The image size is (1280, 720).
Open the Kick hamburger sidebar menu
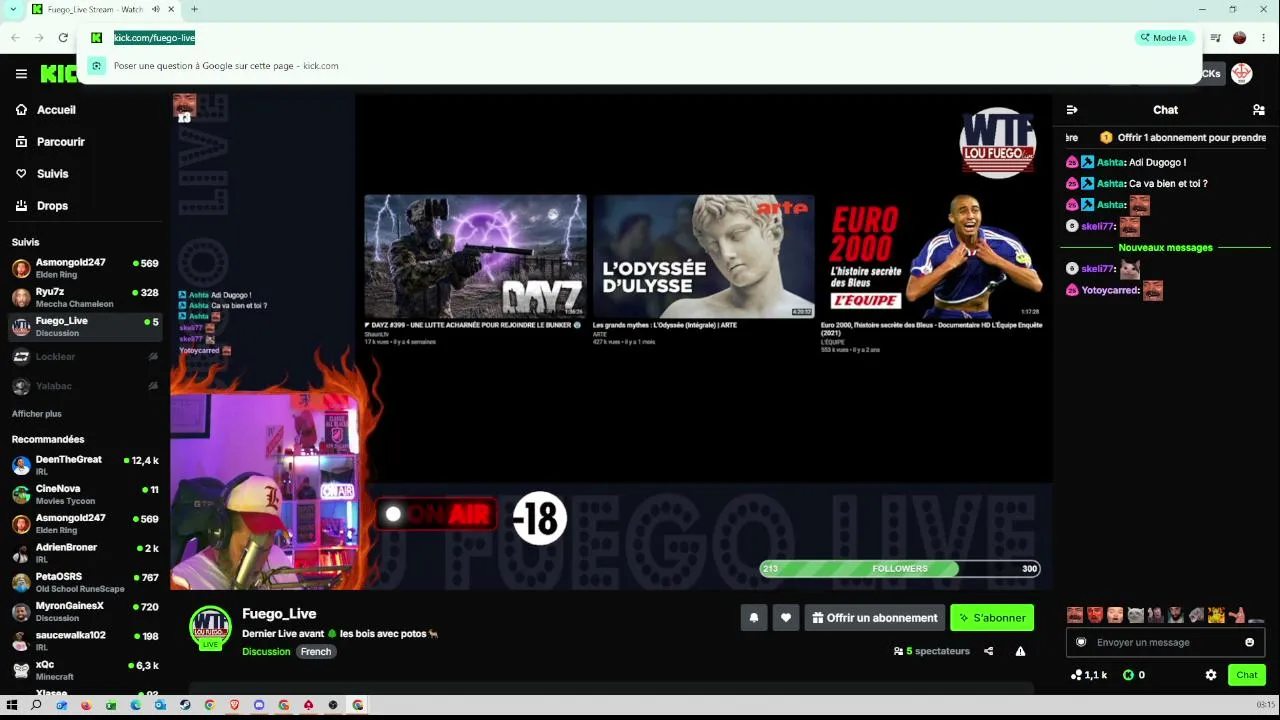click(x=21, y=73)
